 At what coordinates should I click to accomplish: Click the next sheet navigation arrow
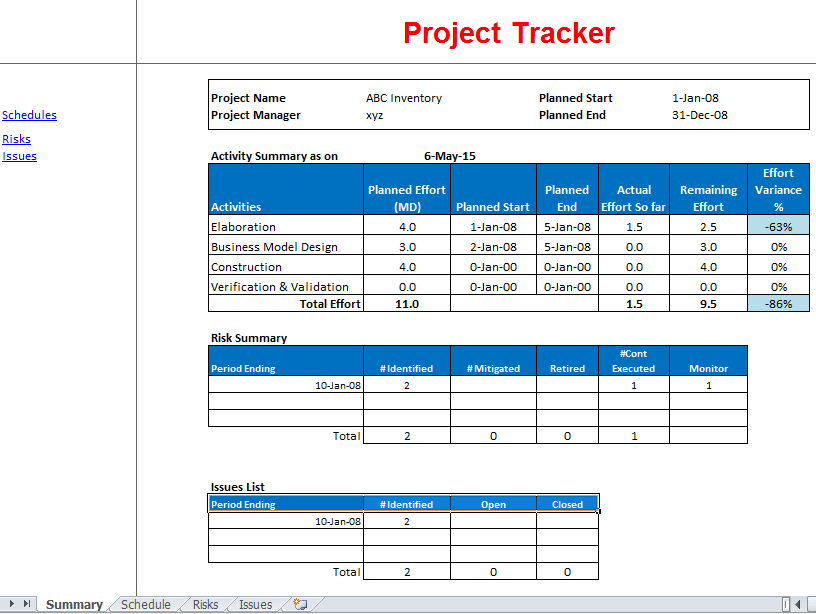11,604
